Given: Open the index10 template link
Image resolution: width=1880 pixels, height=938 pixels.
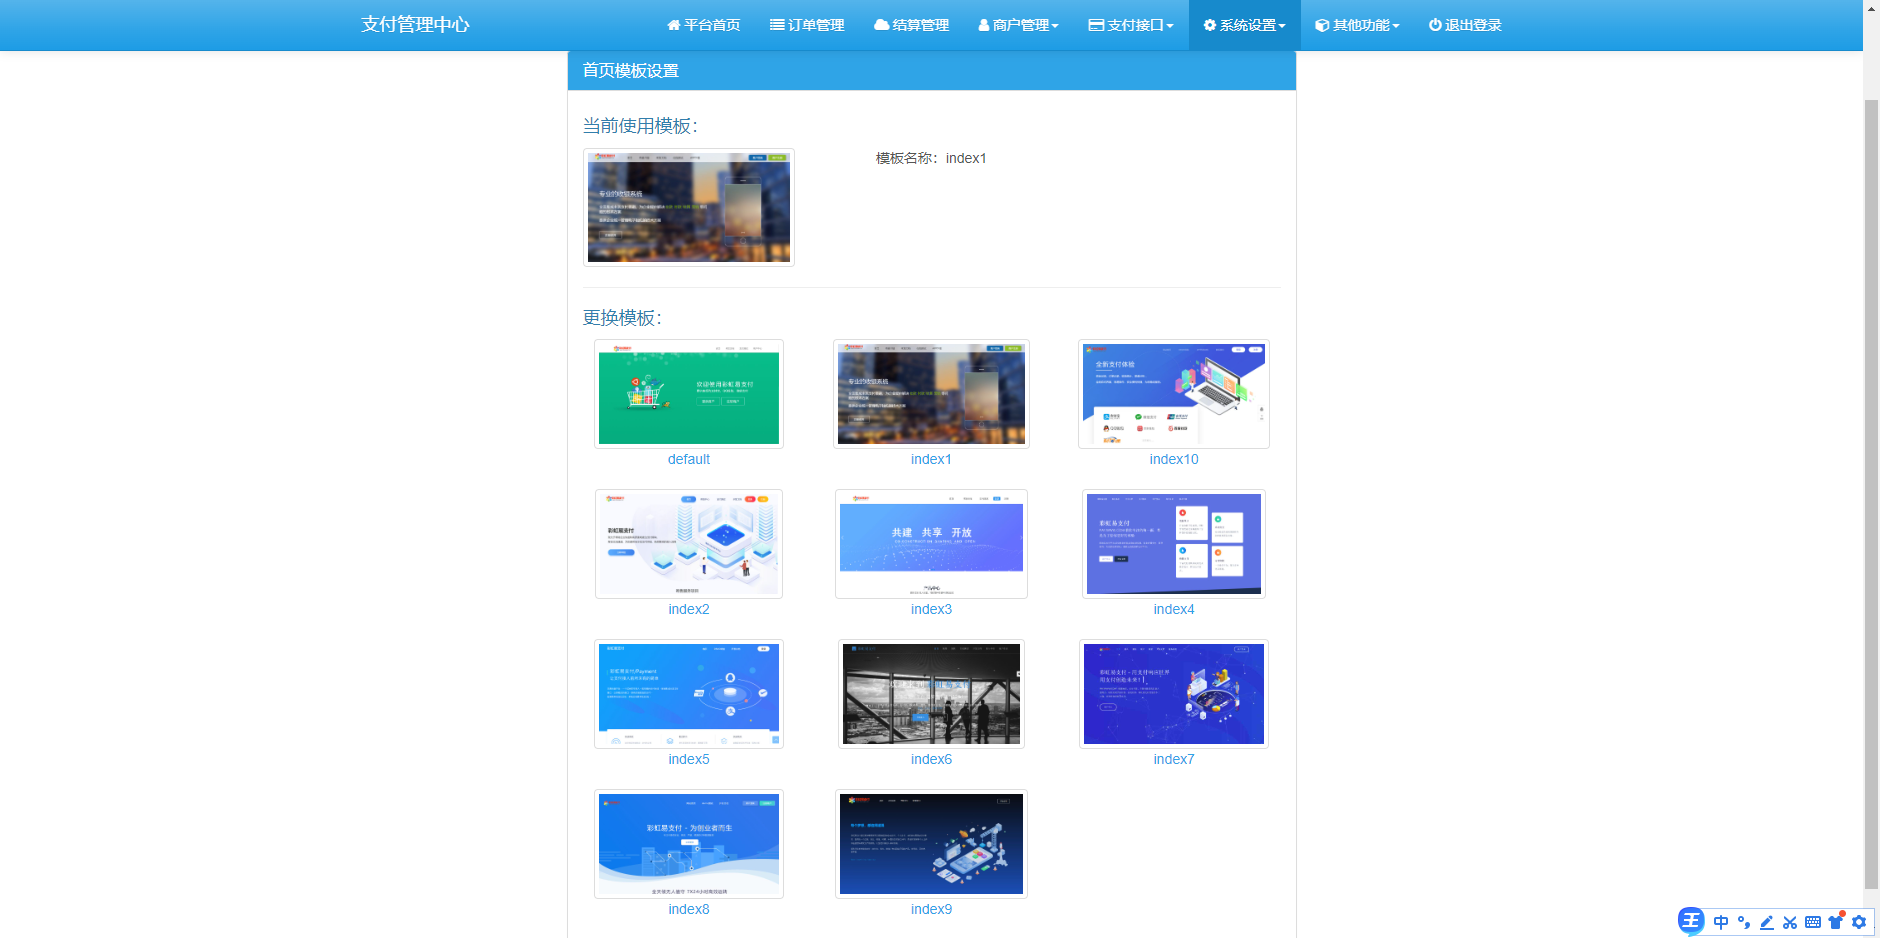Looking at the screenshot, I should pos(1172,459).
